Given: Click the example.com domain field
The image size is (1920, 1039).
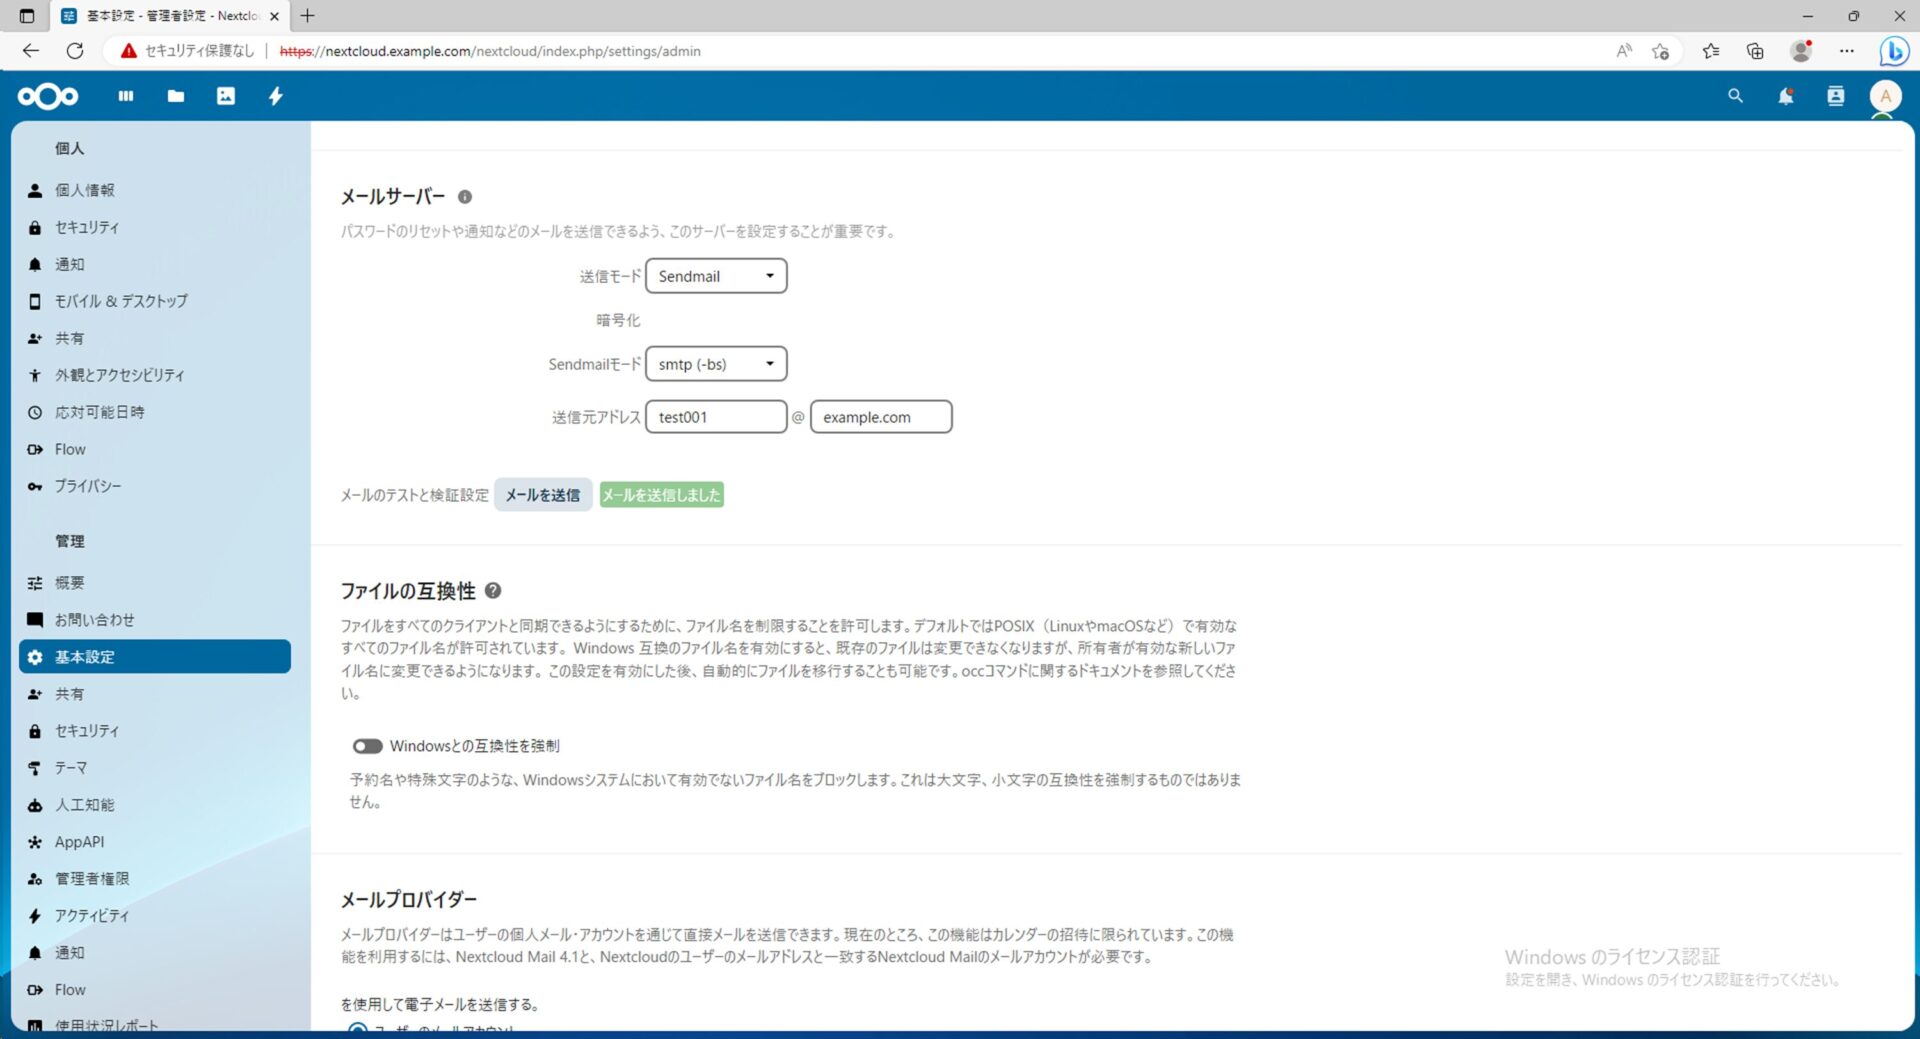Looking at the screenshot, I should tap(880, 417).
